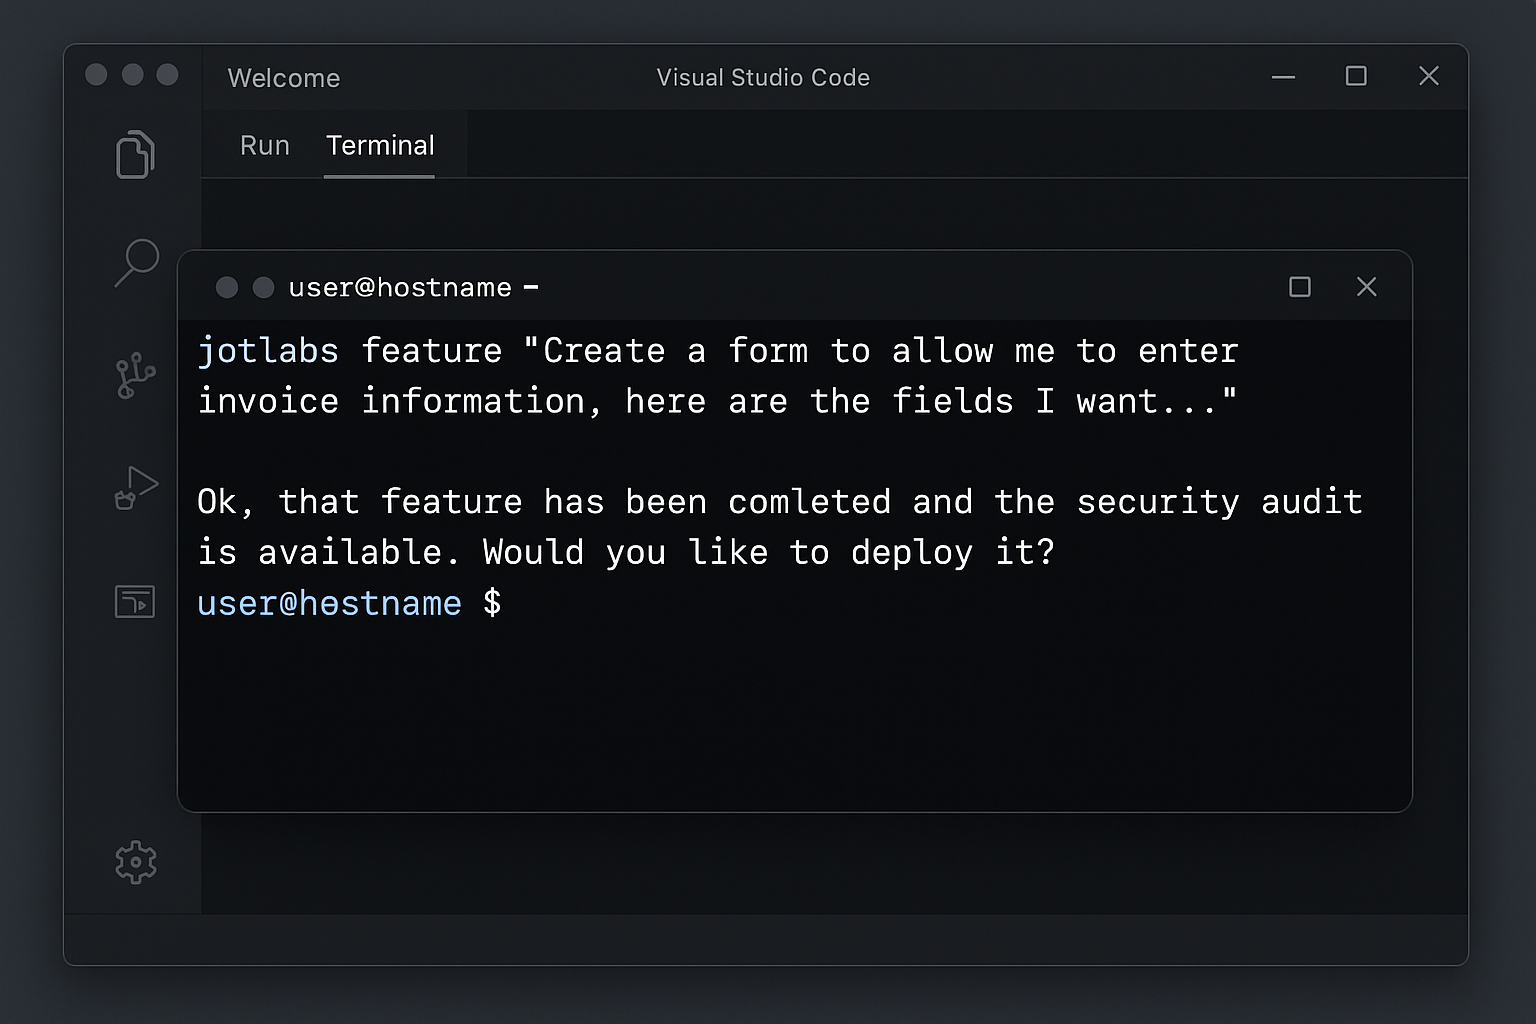
Task: Toggle the rightmost circle in VS Code titlebar
Action: pyautogui.click(x=166, y=74)
